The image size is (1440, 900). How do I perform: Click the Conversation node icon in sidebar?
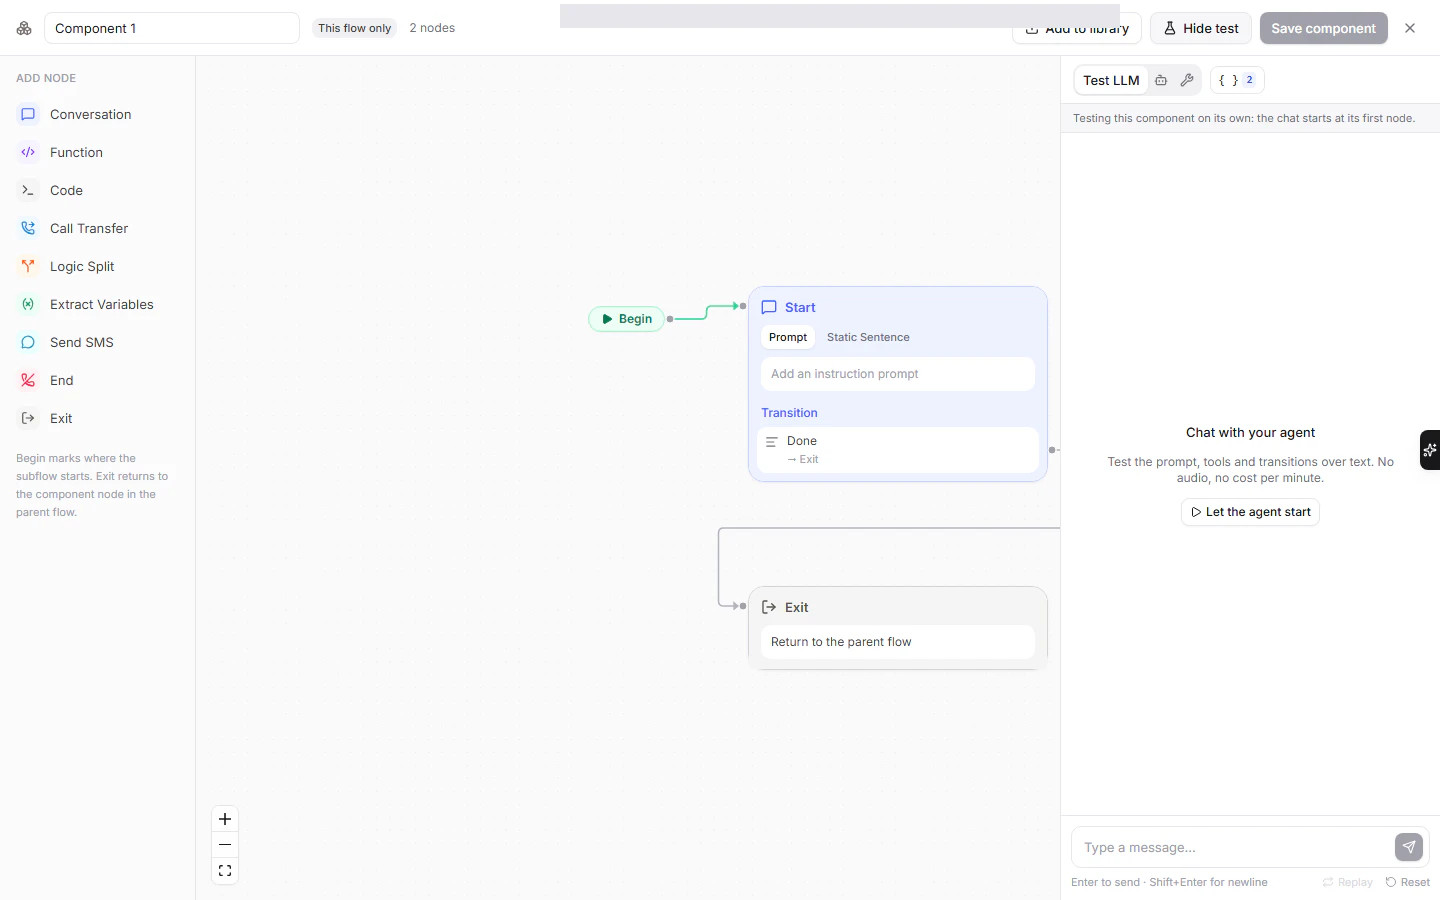[28, 114]
